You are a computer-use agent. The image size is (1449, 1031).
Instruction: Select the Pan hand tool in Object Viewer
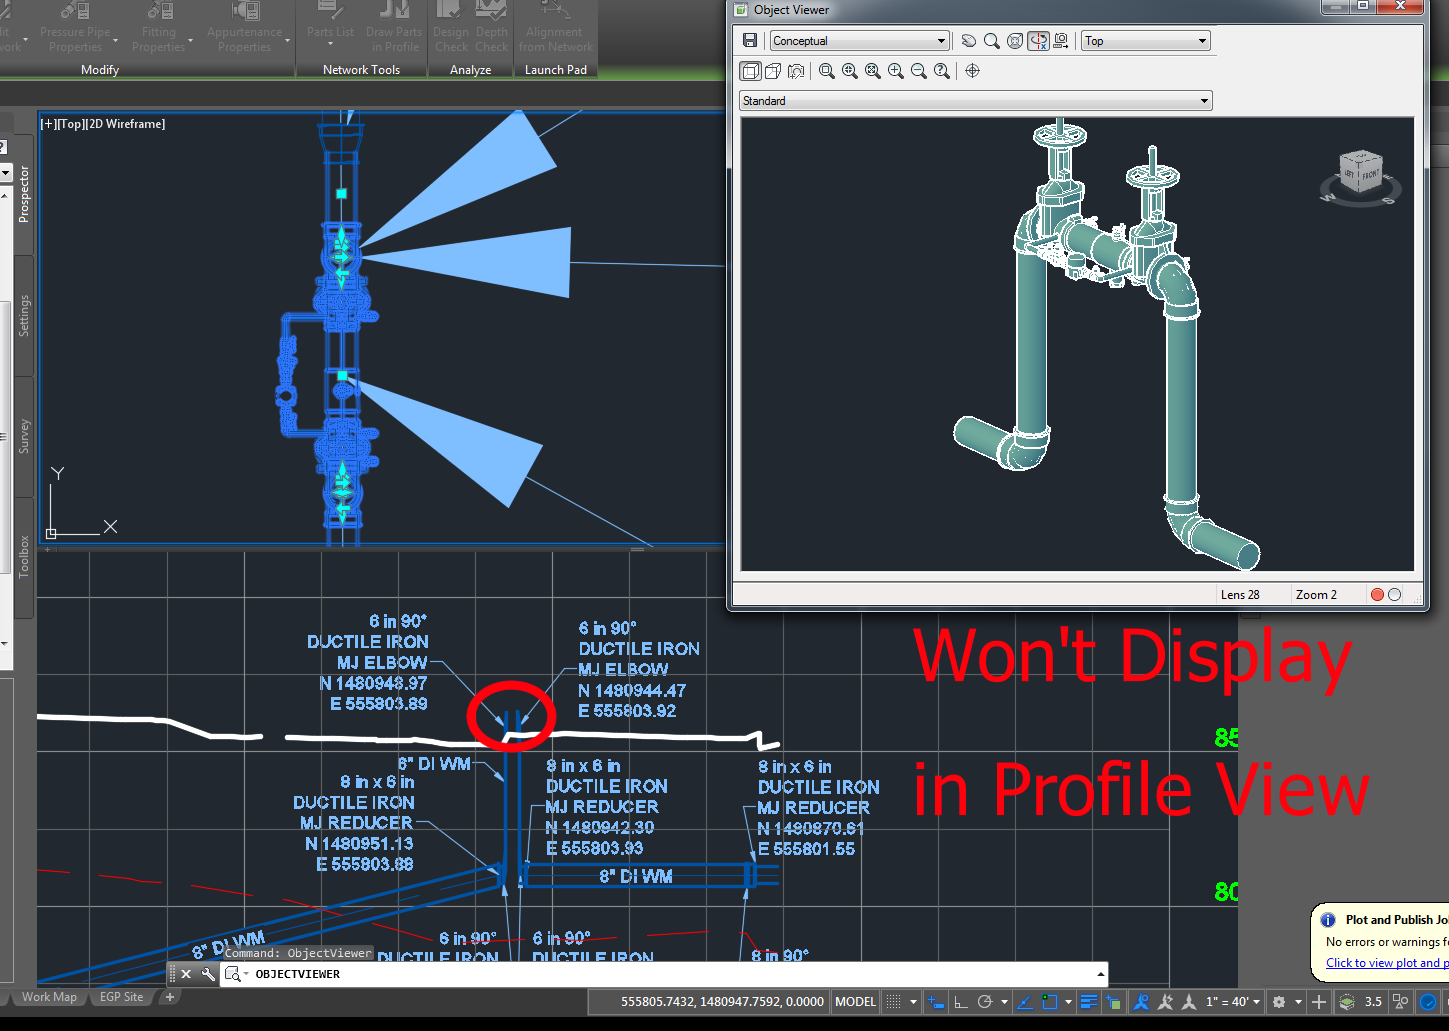click(x=969, y=41)
